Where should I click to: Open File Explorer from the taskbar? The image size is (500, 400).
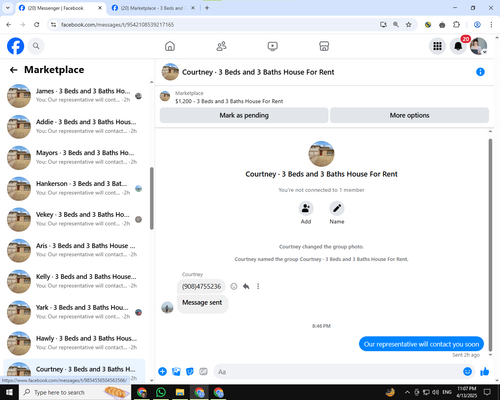point(180,392)
